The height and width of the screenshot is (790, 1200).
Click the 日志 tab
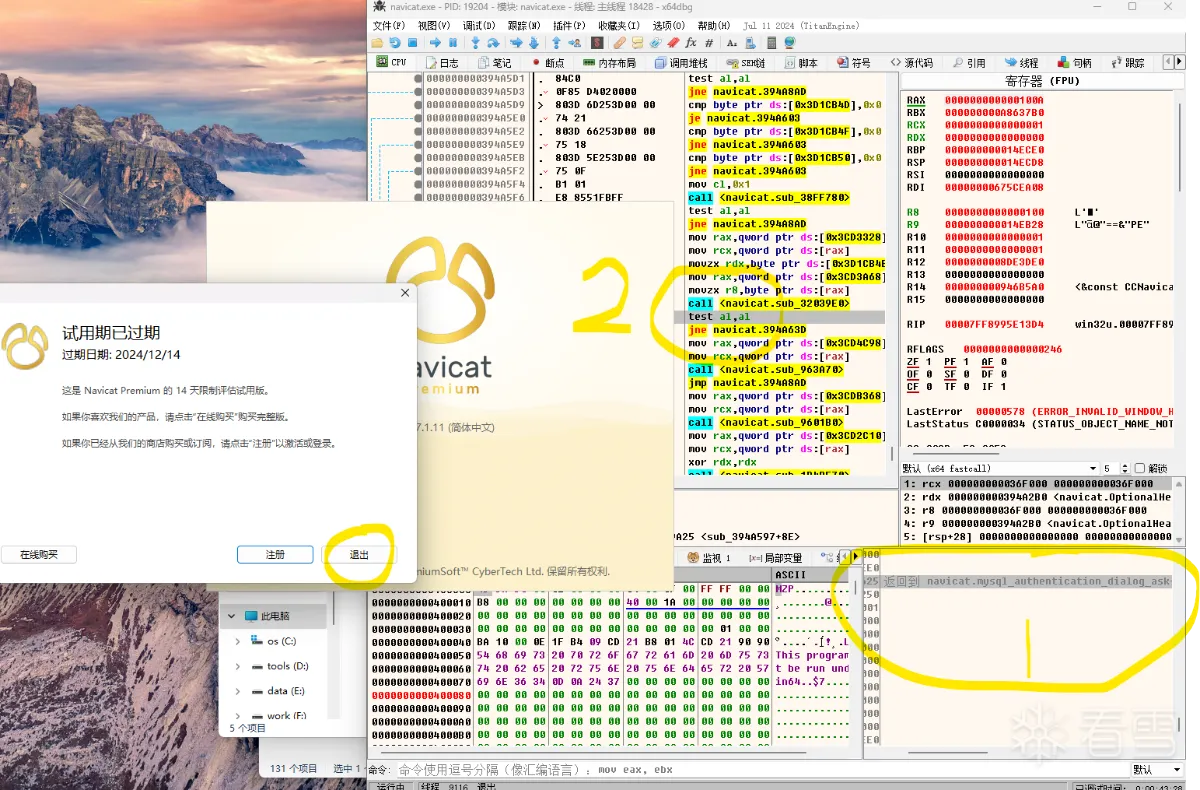click(x=441, y=62)
